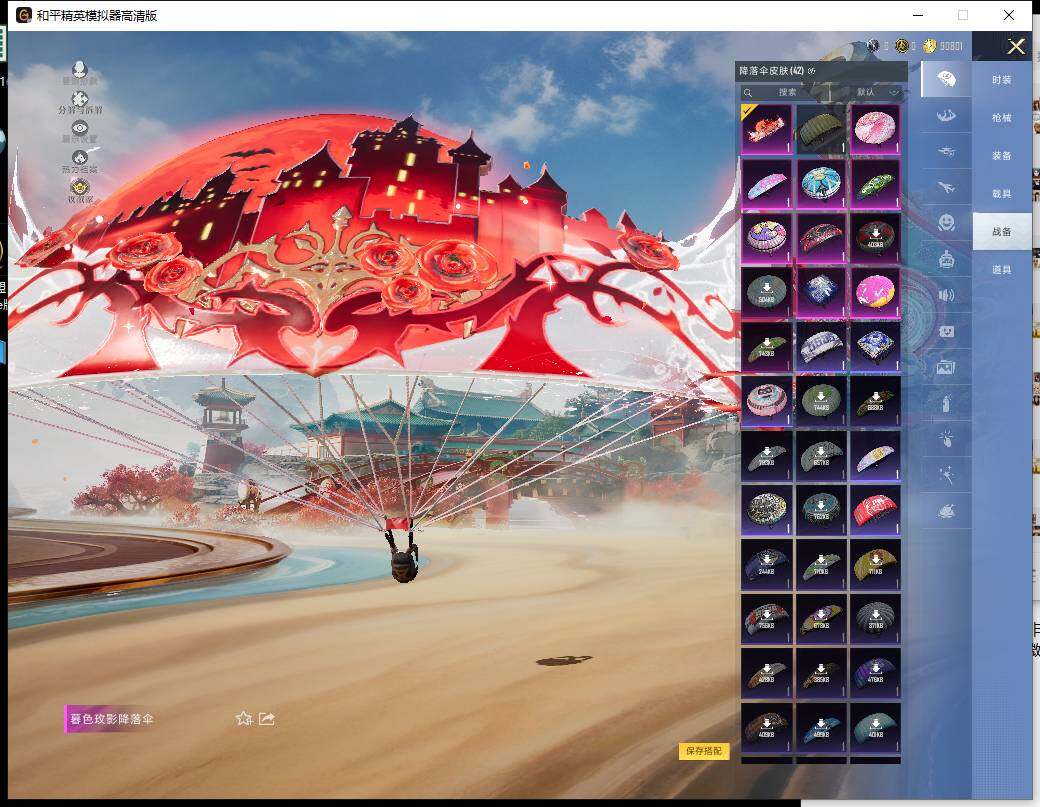Toggle the eye icon display settings
The width and height of the screenshot is (1040, 807).
coord(80,130)
